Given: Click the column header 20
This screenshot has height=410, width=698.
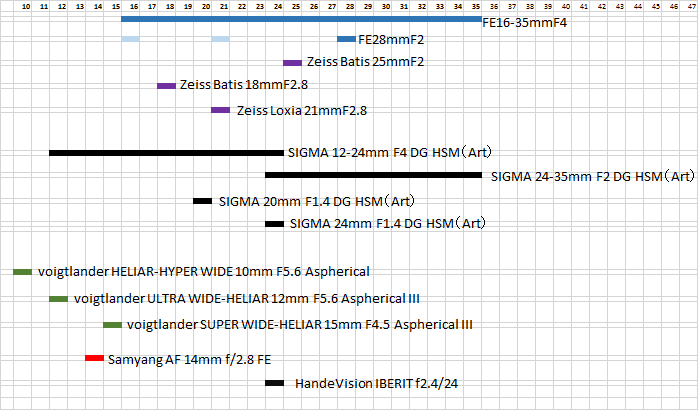Looking at the screenshot, I should [x=206, y=7].
